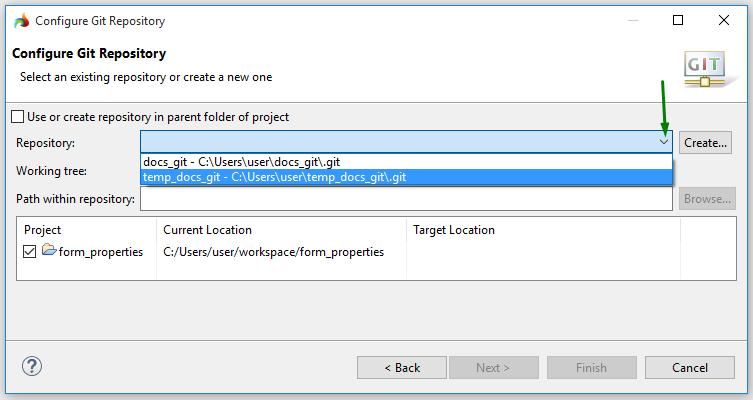This screenshot has height=400, width=753.
Task: Close the Configure Git Repository dialog
Action: coord(723,20)
